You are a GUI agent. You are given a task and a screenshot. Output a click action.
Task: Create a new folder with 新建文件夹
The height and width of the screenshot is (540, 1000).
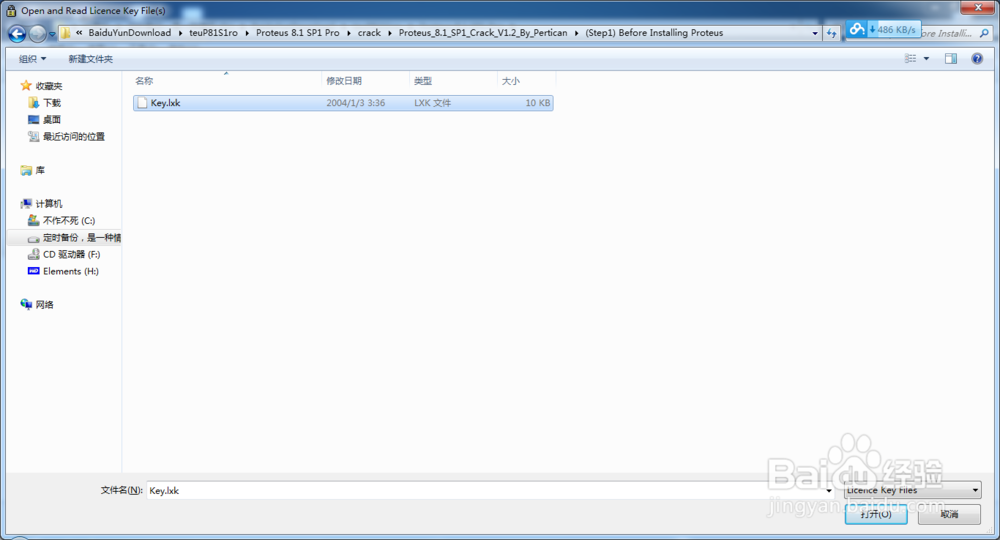(91, 59)
